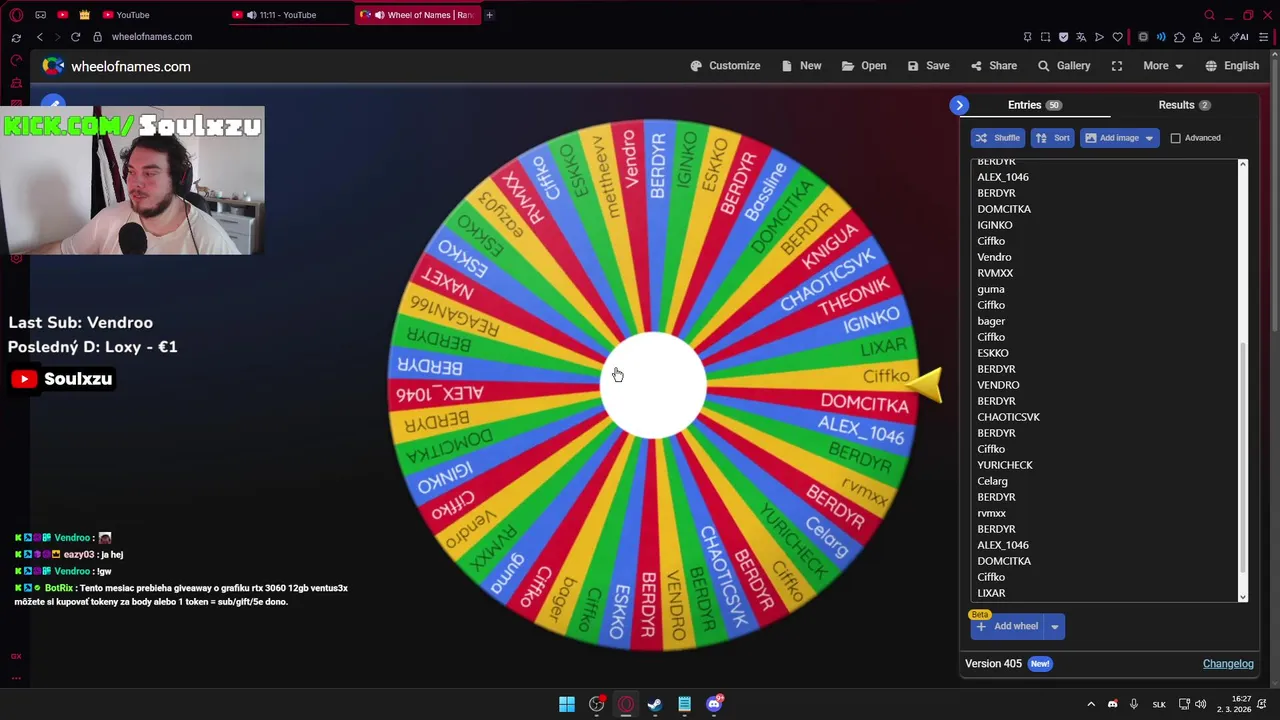The height and width of the screenshot is (720, 1280).
Task: Open the Easy setup sliders icon
Action: point(1264,37)
